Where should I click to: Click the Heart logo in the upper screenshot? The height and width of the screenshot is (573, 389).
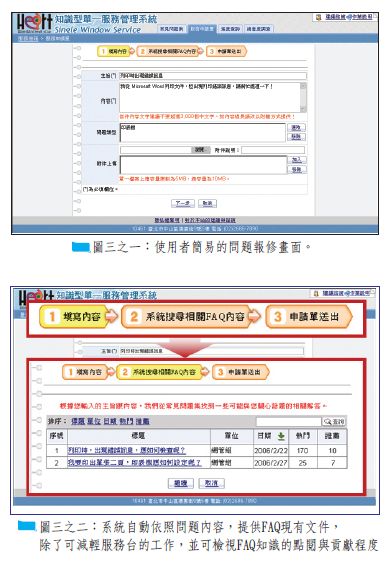click(34, 23)
